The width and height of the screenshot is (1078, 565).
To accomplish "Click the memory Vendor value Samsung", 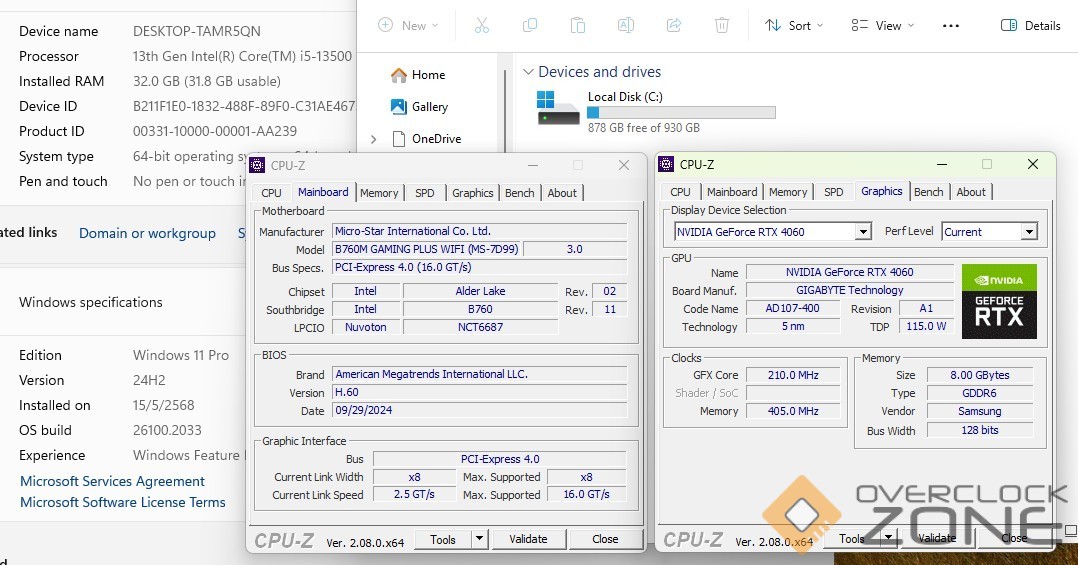I will 980,412.
